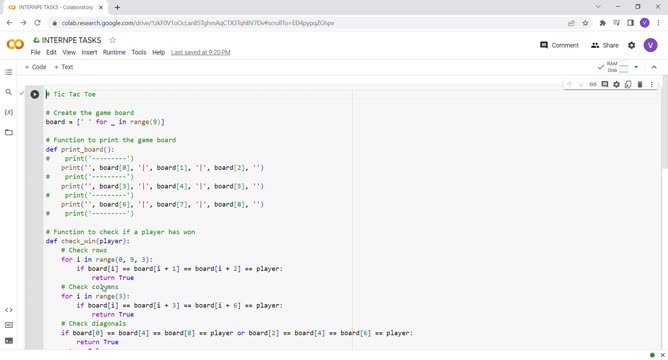The width and height of the screenshot is (668, 360).
Task: Open Chrome three-dot menu
Action: [659, 23]
